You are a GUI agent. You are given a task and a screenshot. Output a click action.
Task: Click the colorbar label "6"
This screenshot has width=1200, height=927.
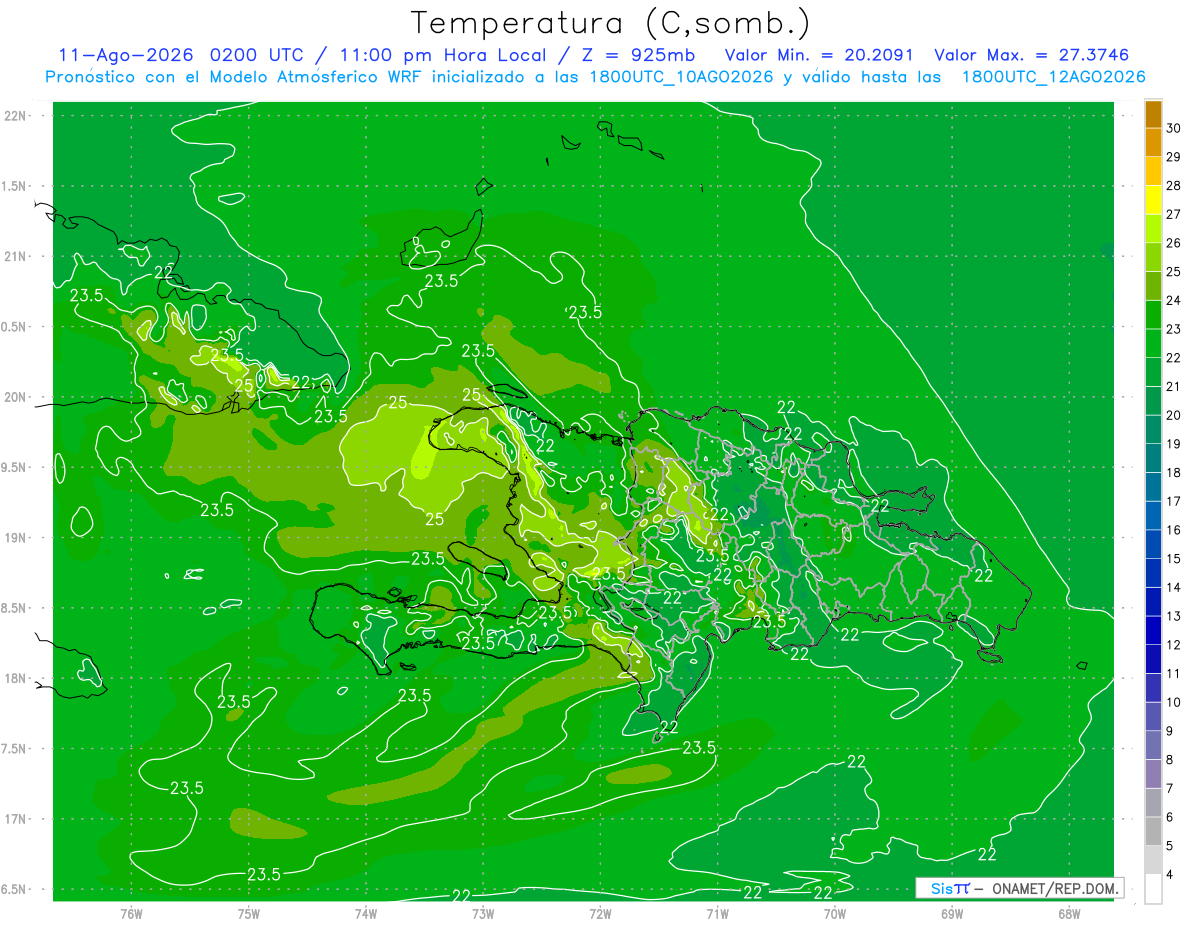[x=1171, y=818]
